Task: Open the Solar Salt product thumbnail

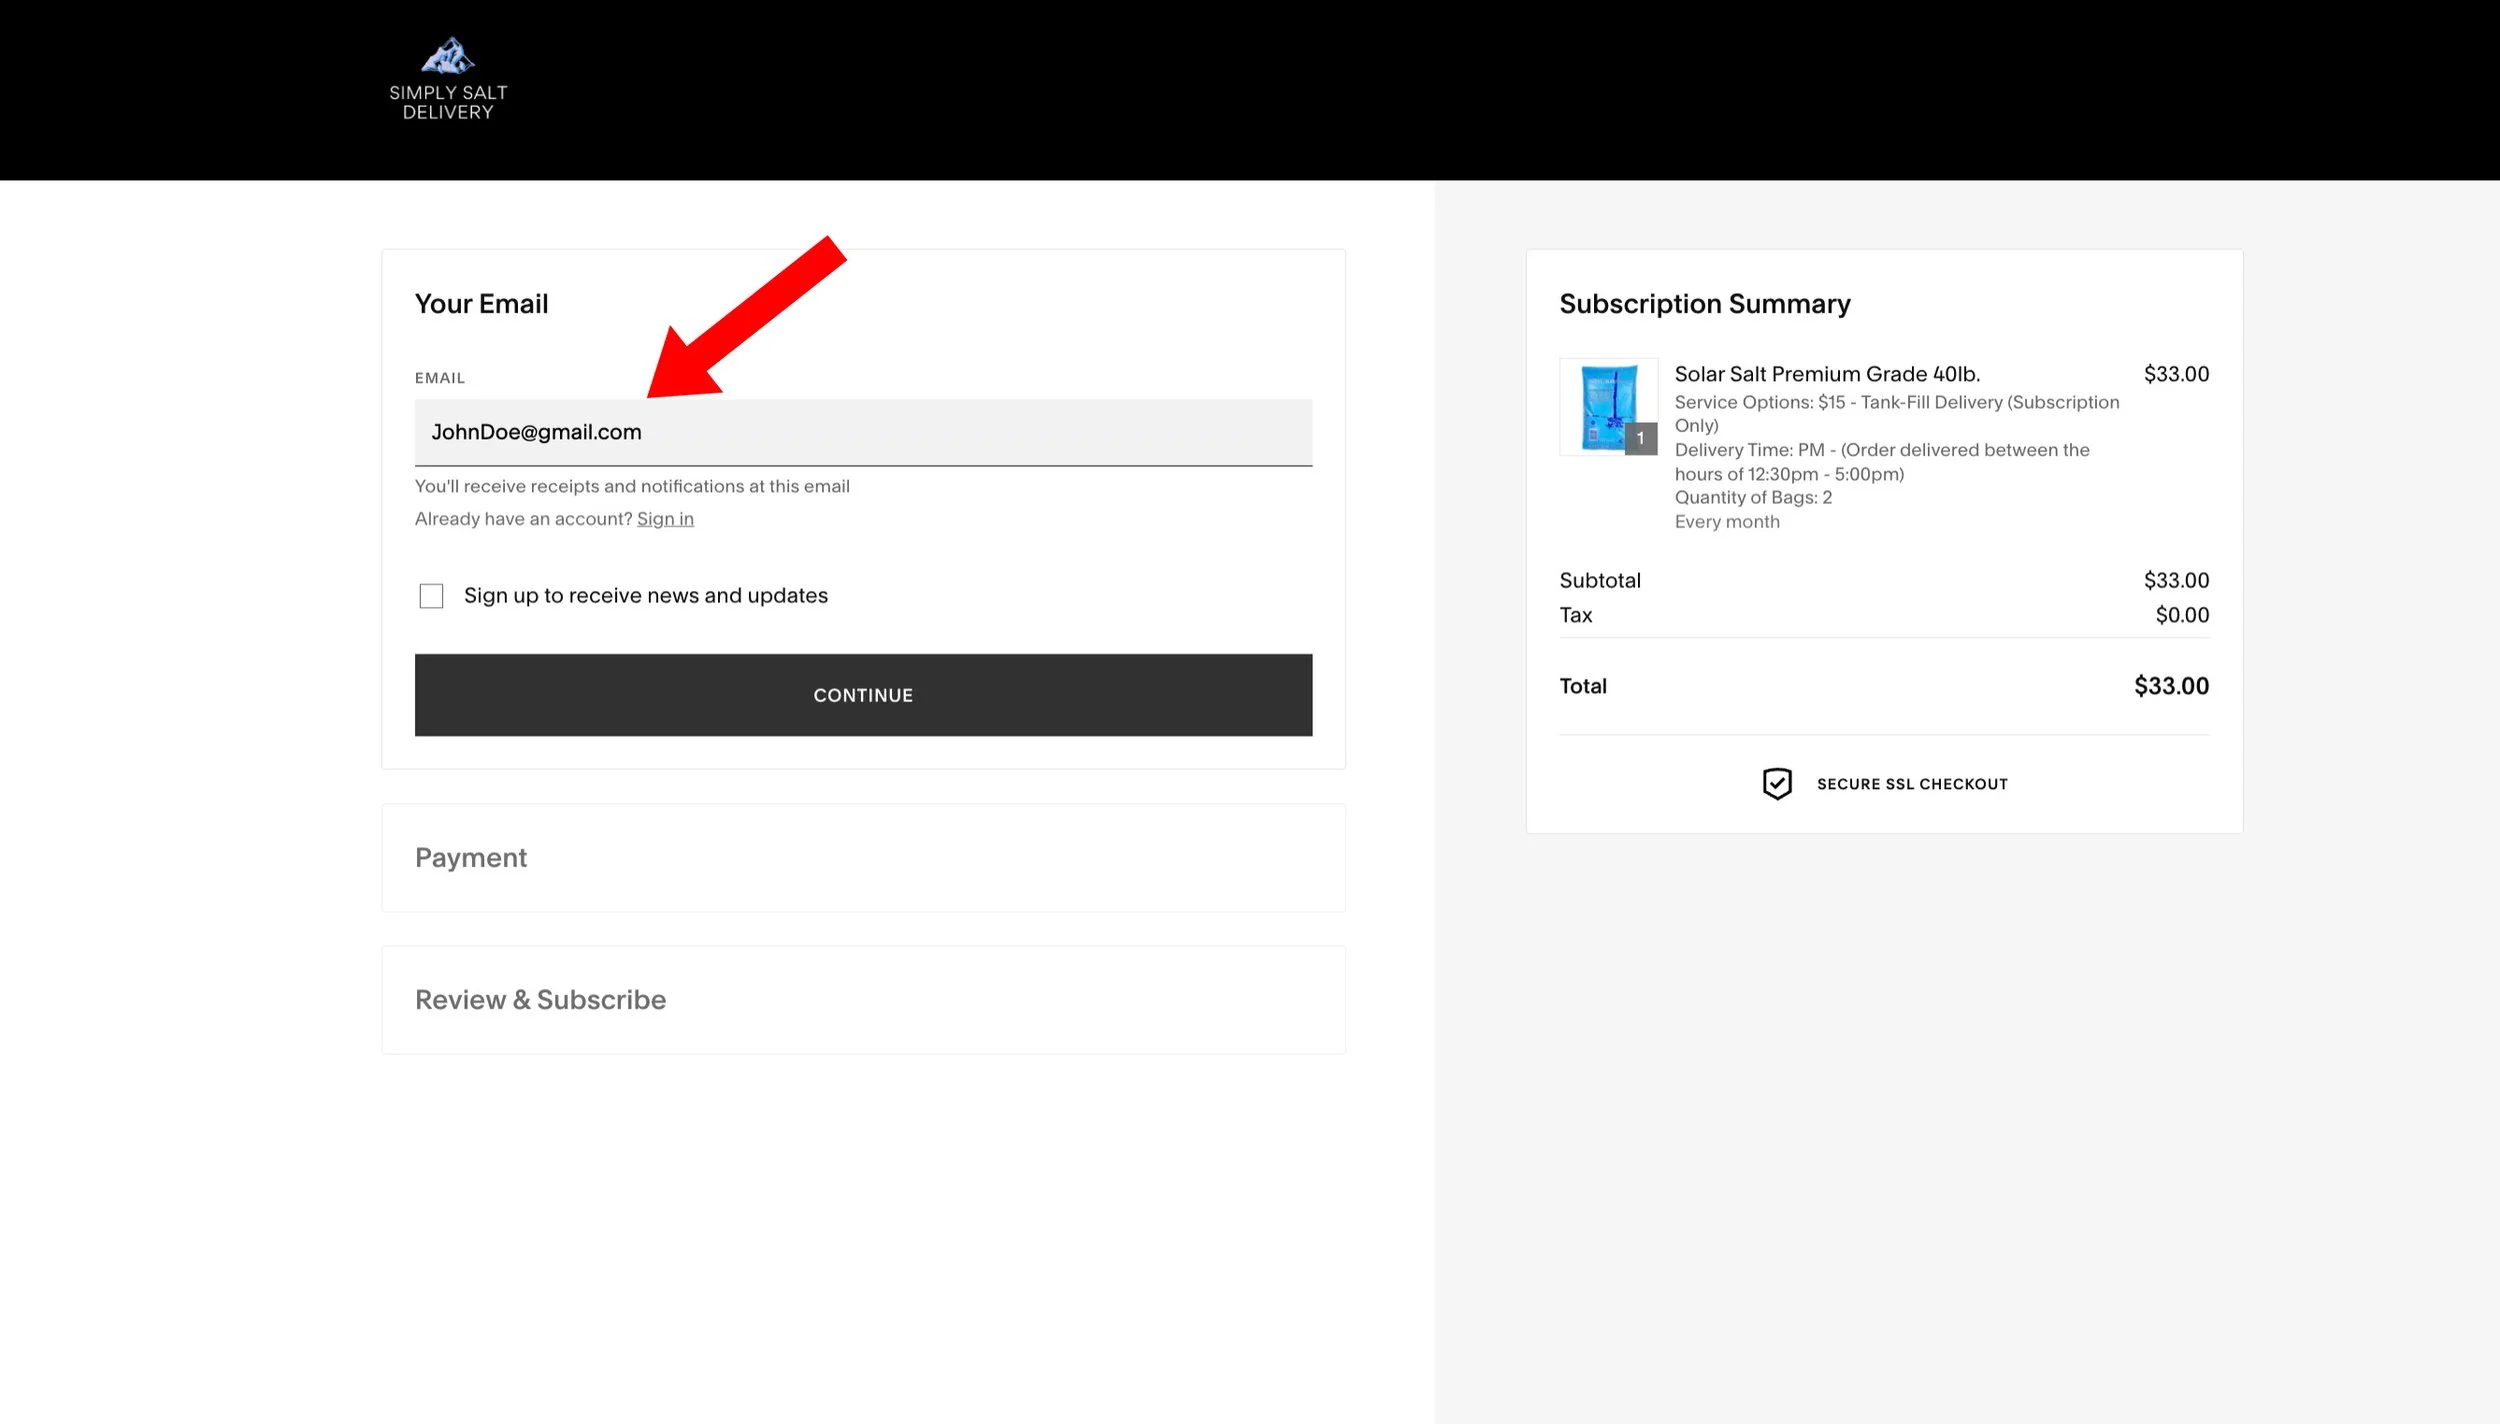Action: pos(1608,407)
